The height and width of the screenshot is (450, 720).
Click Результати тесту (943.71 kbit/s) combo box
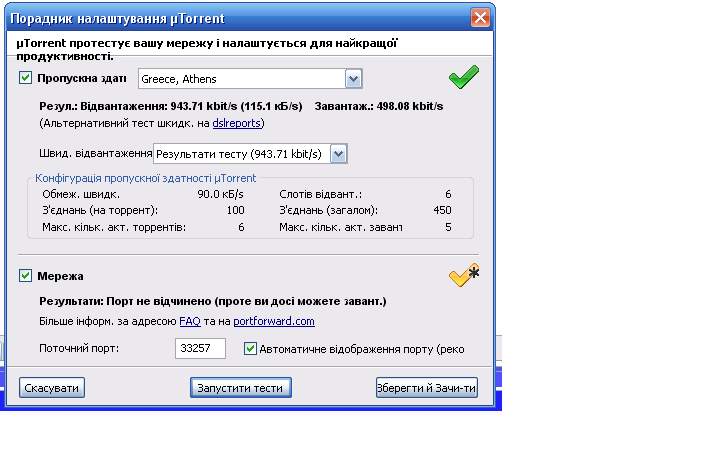pyautogui.click(x=250, y=154)
